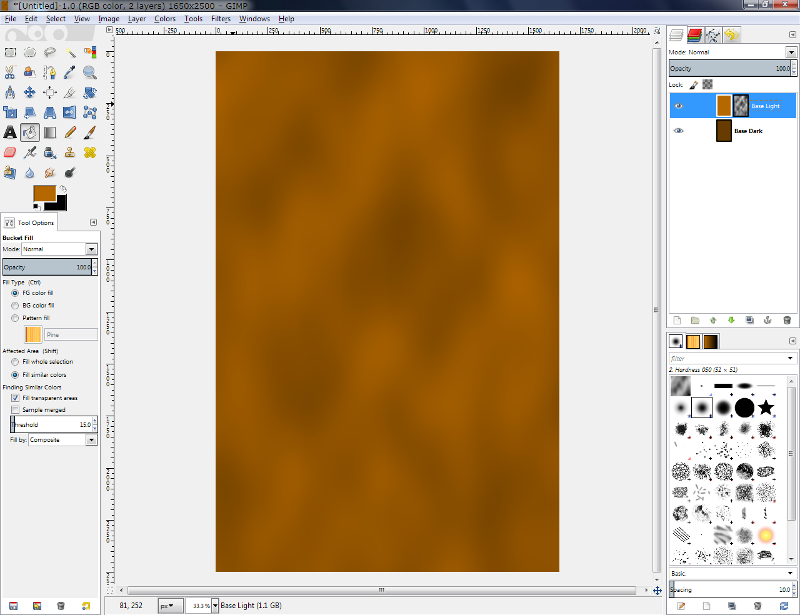This screenshot has height=615, width=800.
Task: Open the Fill by Composite dropdown
Action: click(91, 440)
